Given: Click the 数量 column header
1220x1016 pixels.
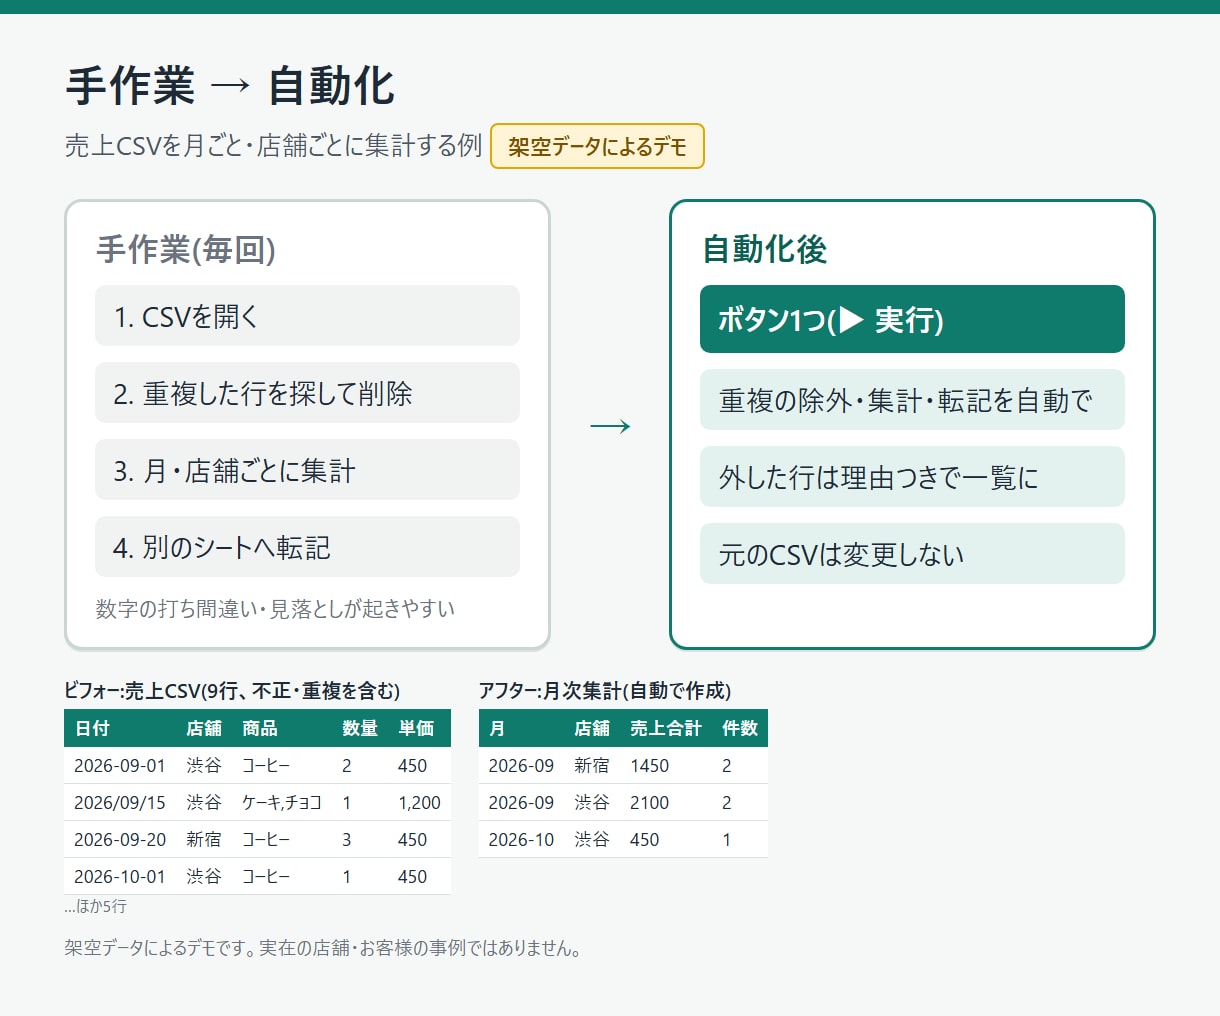Looking at the screenshot, I should point(360,728).
